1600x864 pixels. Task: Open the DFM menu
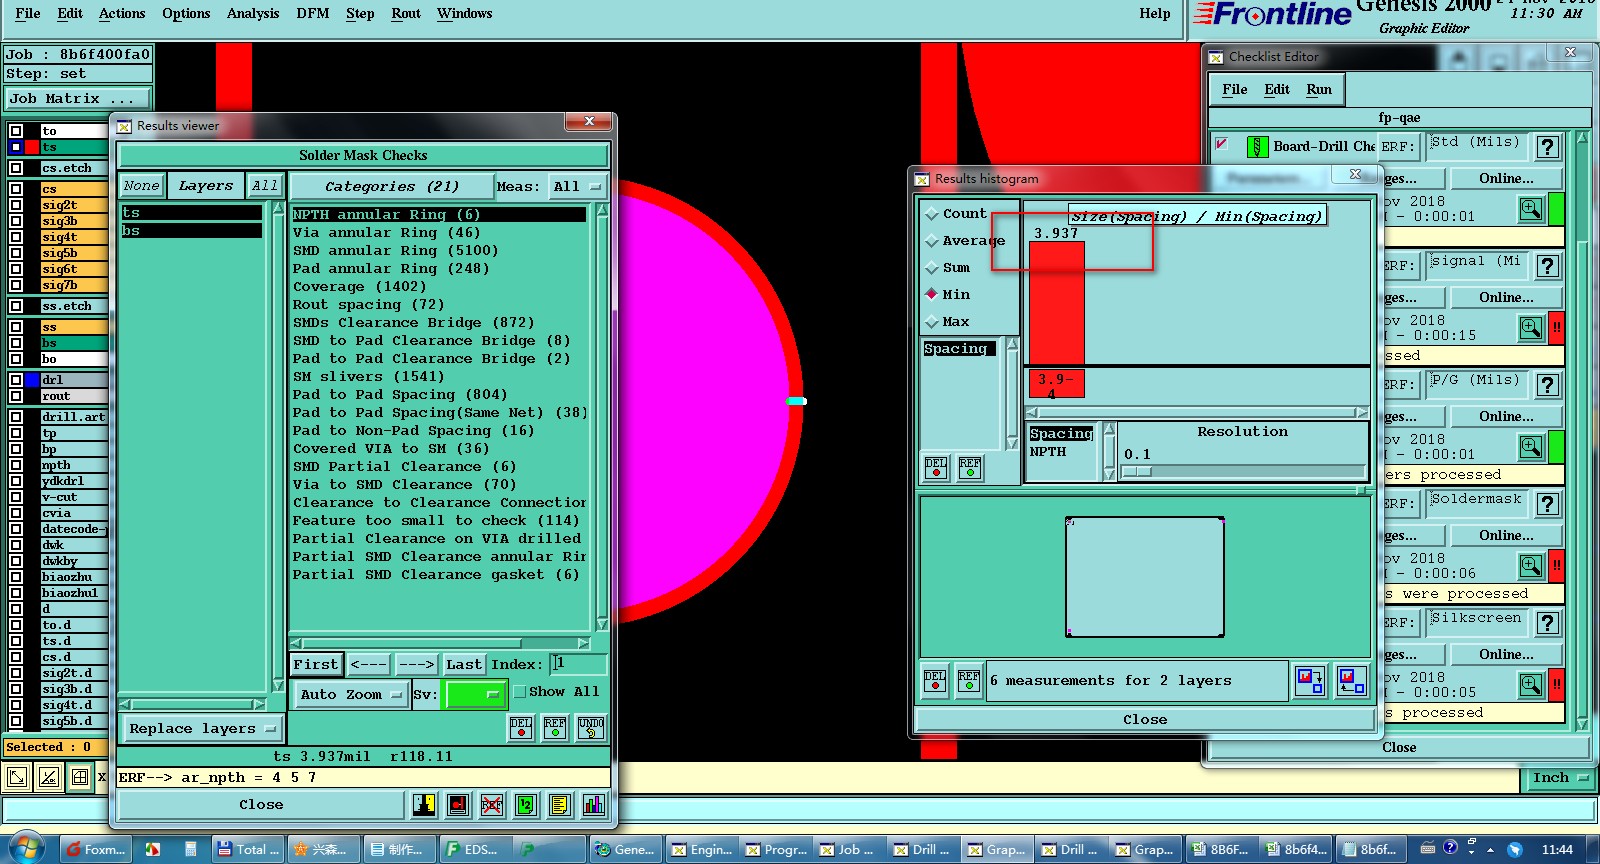pos(313,14)
